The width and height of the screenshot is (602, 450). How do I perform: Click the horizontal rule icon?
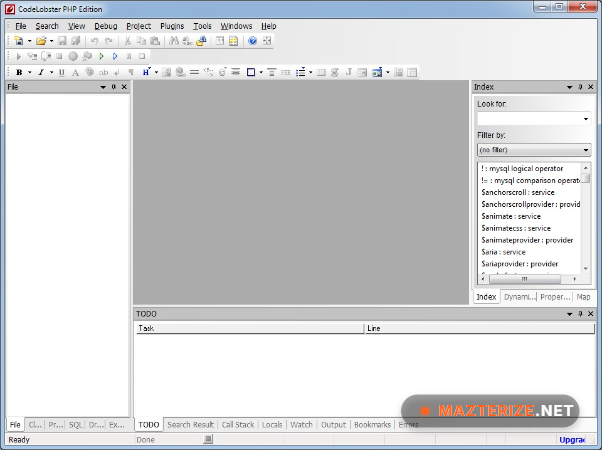point(194,72)
